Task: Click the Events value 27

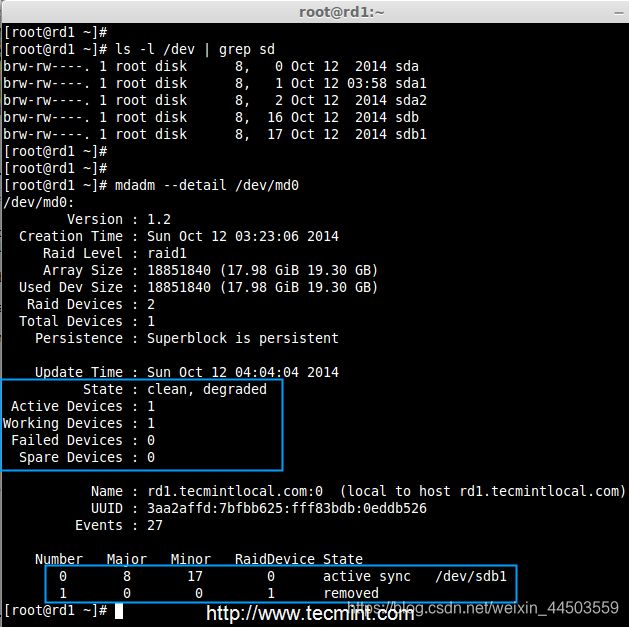Action: [x=155, y=526]
